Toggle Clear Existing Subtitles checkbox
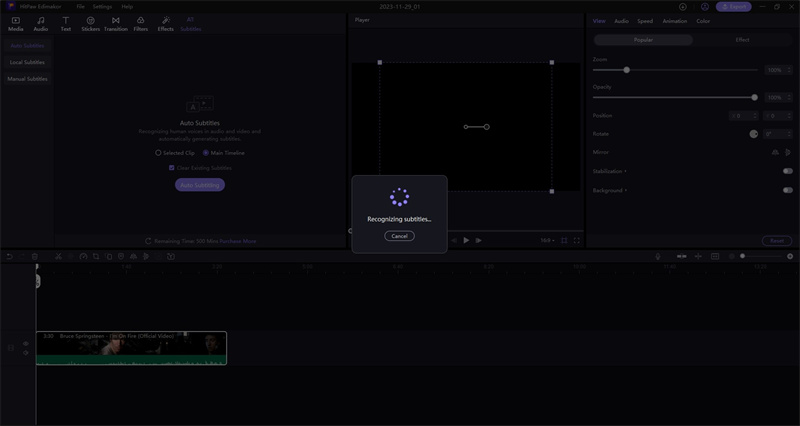The height and width of the screenshot is (426, 800). (x=172, y=168)
